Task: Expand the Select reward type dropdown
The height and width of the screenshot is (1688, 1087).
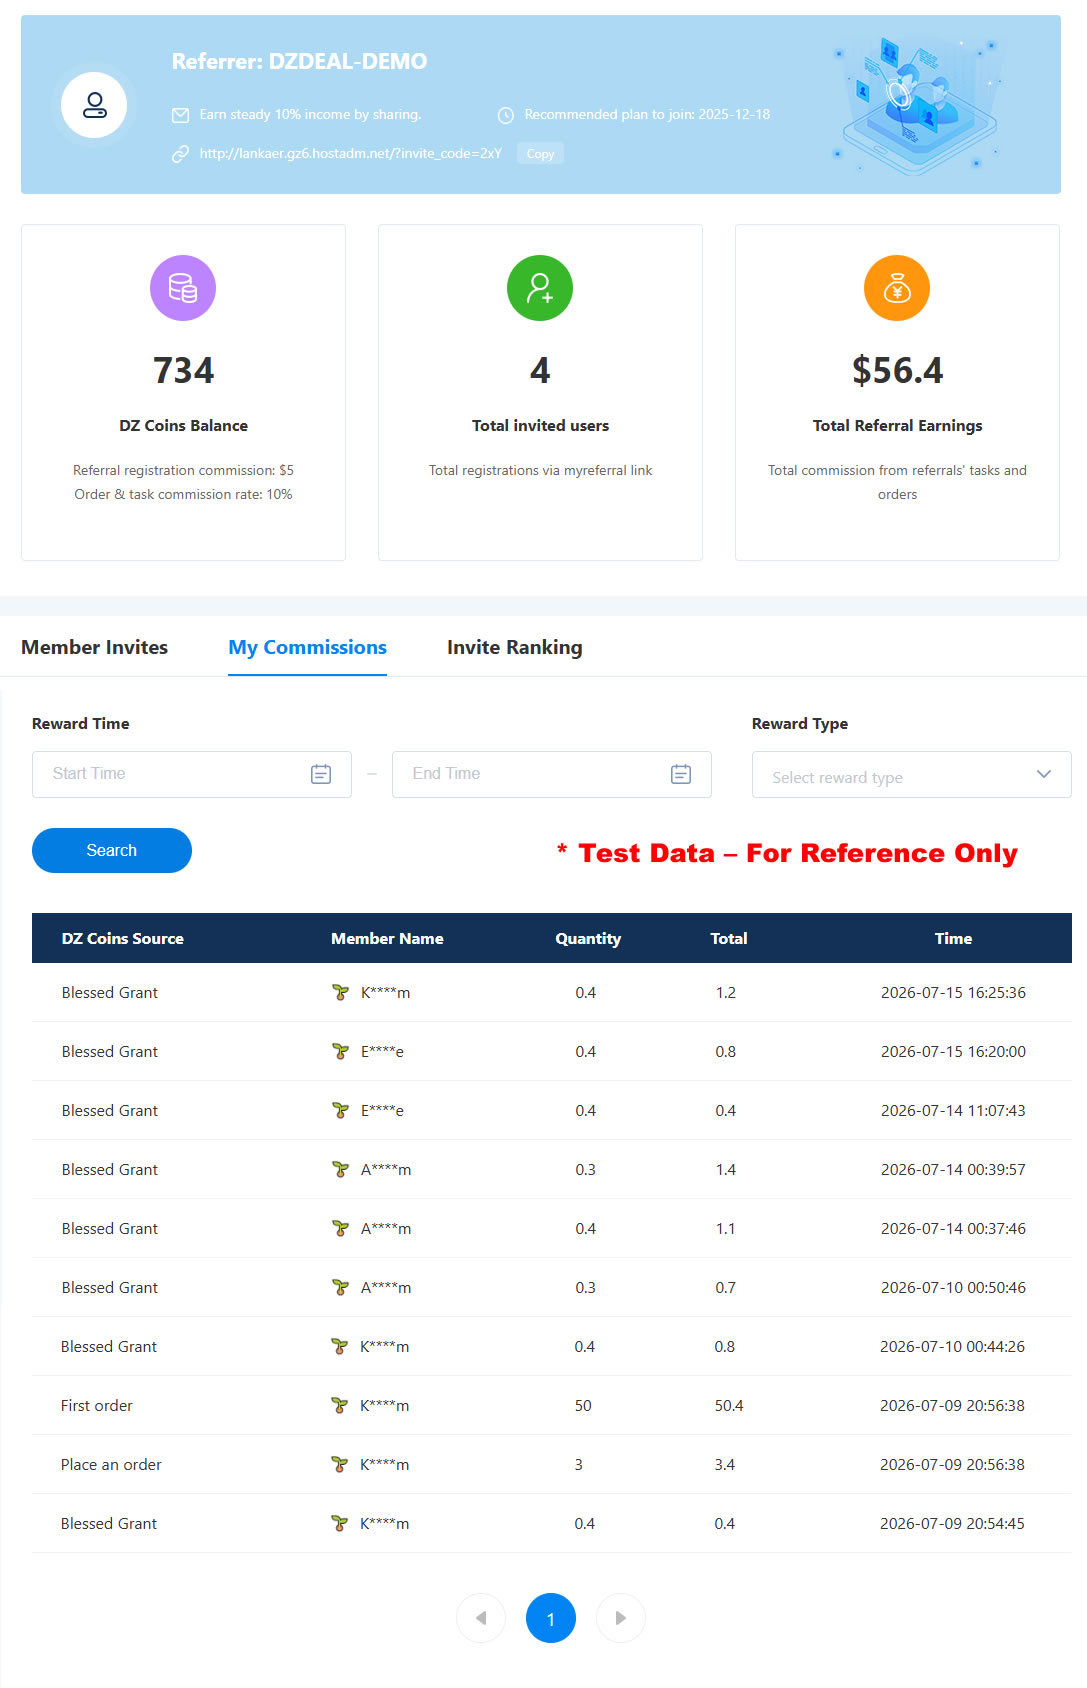Action: (911, 775)
